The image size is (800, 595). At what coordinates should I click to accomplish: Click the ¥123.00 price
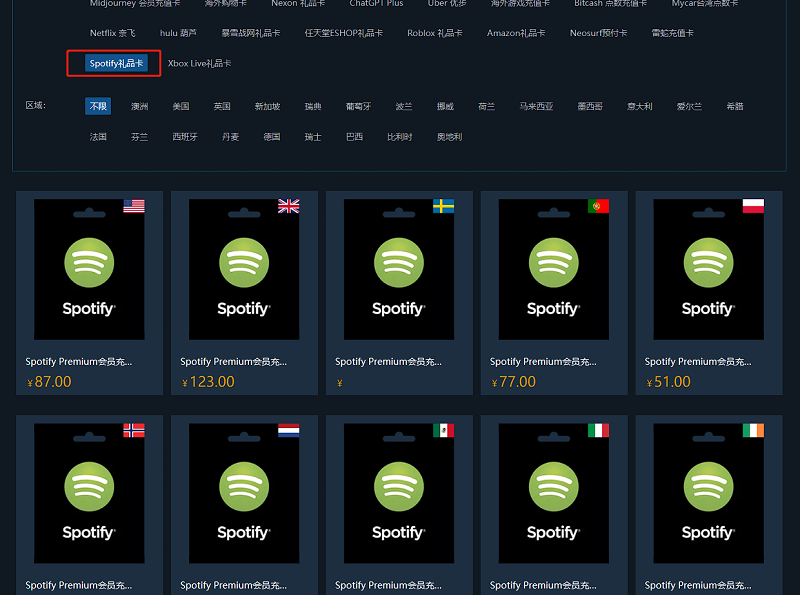tap(208, 382)
